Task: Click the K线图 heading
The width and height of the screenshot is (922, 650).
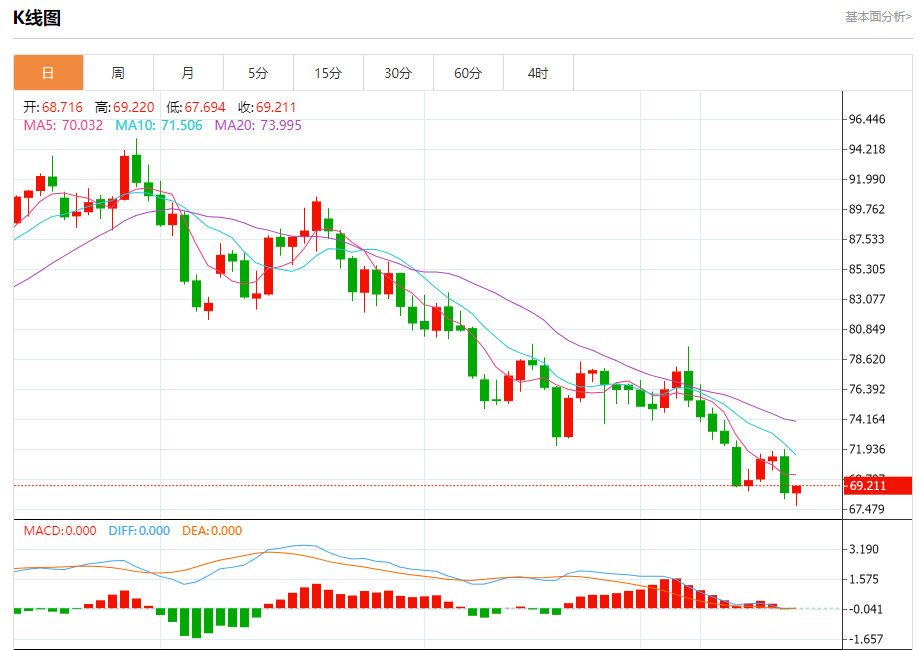Action: point(37,18)
